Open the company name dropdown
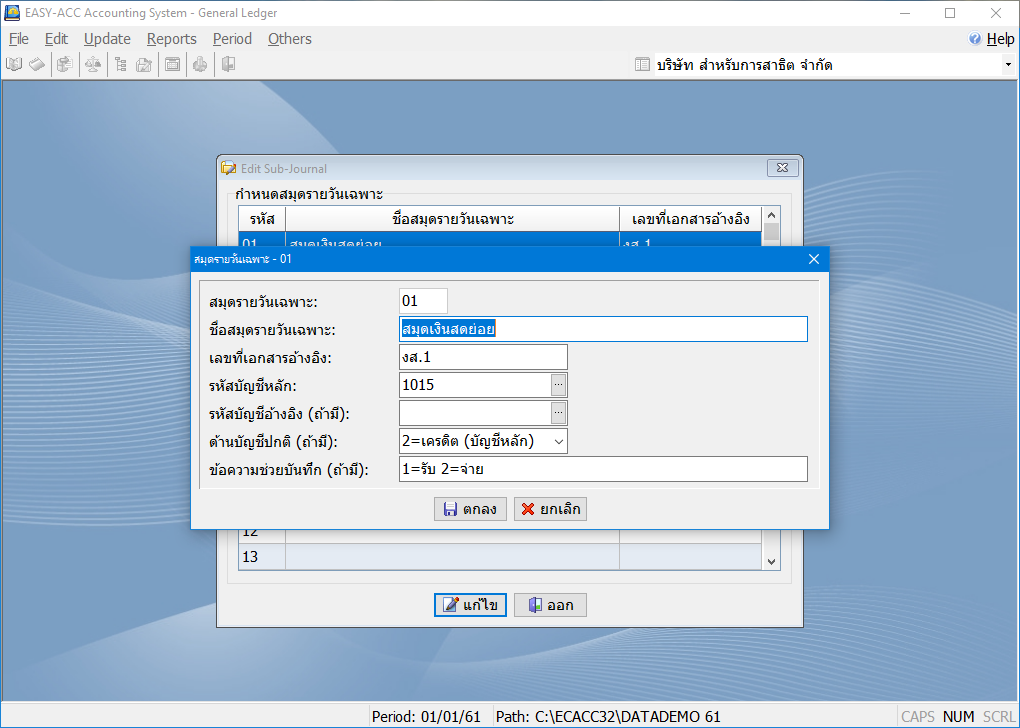Screen dimensions: 1020x728 [x=1007, y=65]
